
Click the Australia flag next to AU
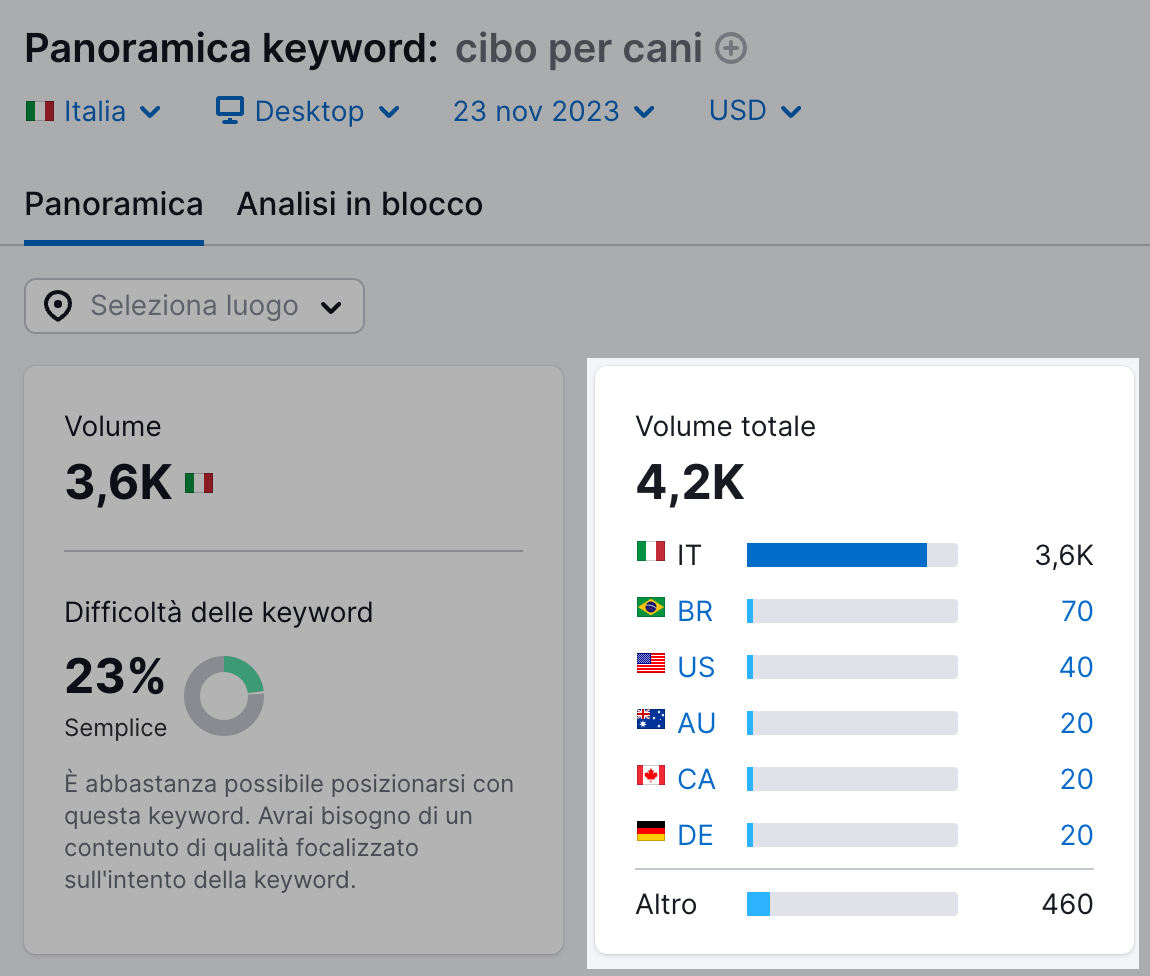[x=649, y=722]
